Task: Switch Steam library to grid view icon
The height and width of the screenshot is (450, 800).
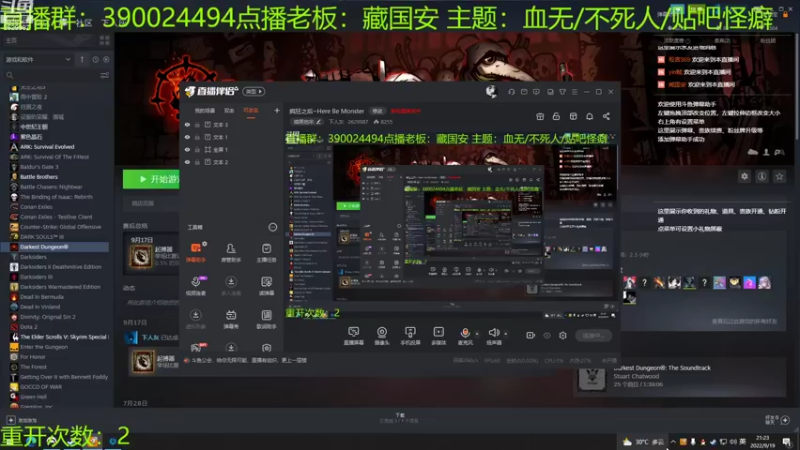Action: click(x=105, y=40)
